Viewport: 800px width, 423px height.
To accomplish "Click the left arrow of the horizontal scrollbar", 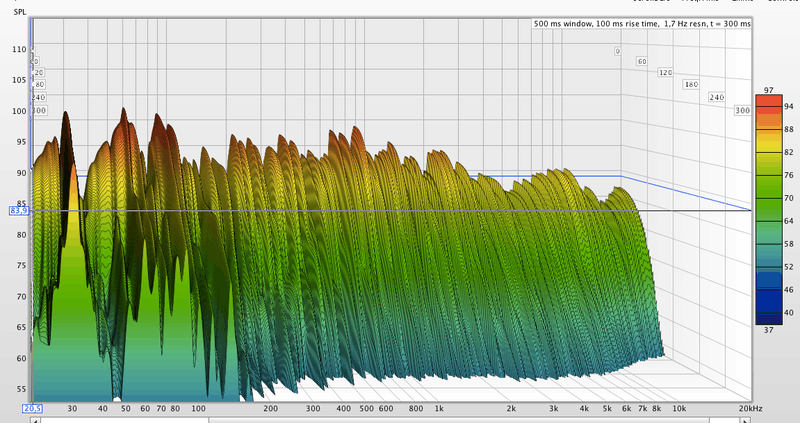I will (x=35, y=421).
